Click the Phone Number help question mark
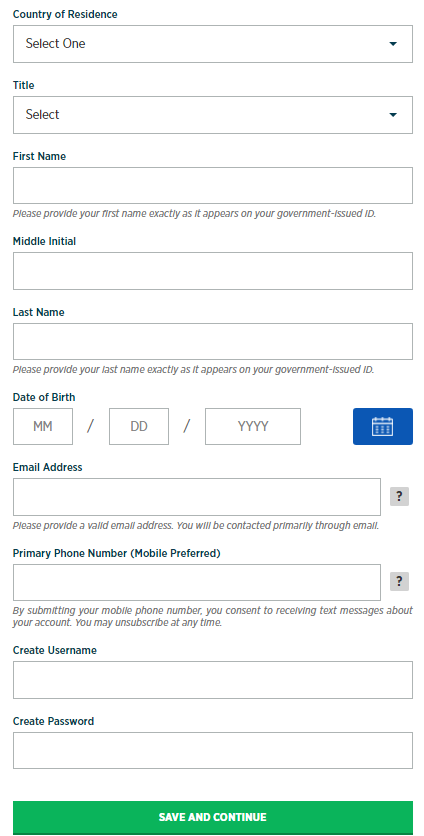Viewport: 424px width, 836px height. coord(399,581)
